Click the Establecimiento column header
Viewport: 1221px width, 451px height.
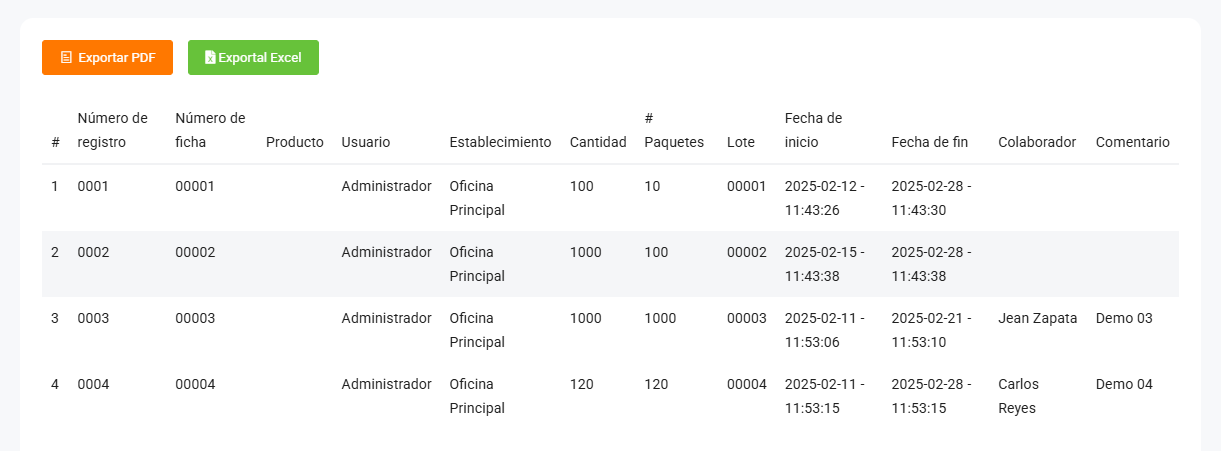[500, 142]
